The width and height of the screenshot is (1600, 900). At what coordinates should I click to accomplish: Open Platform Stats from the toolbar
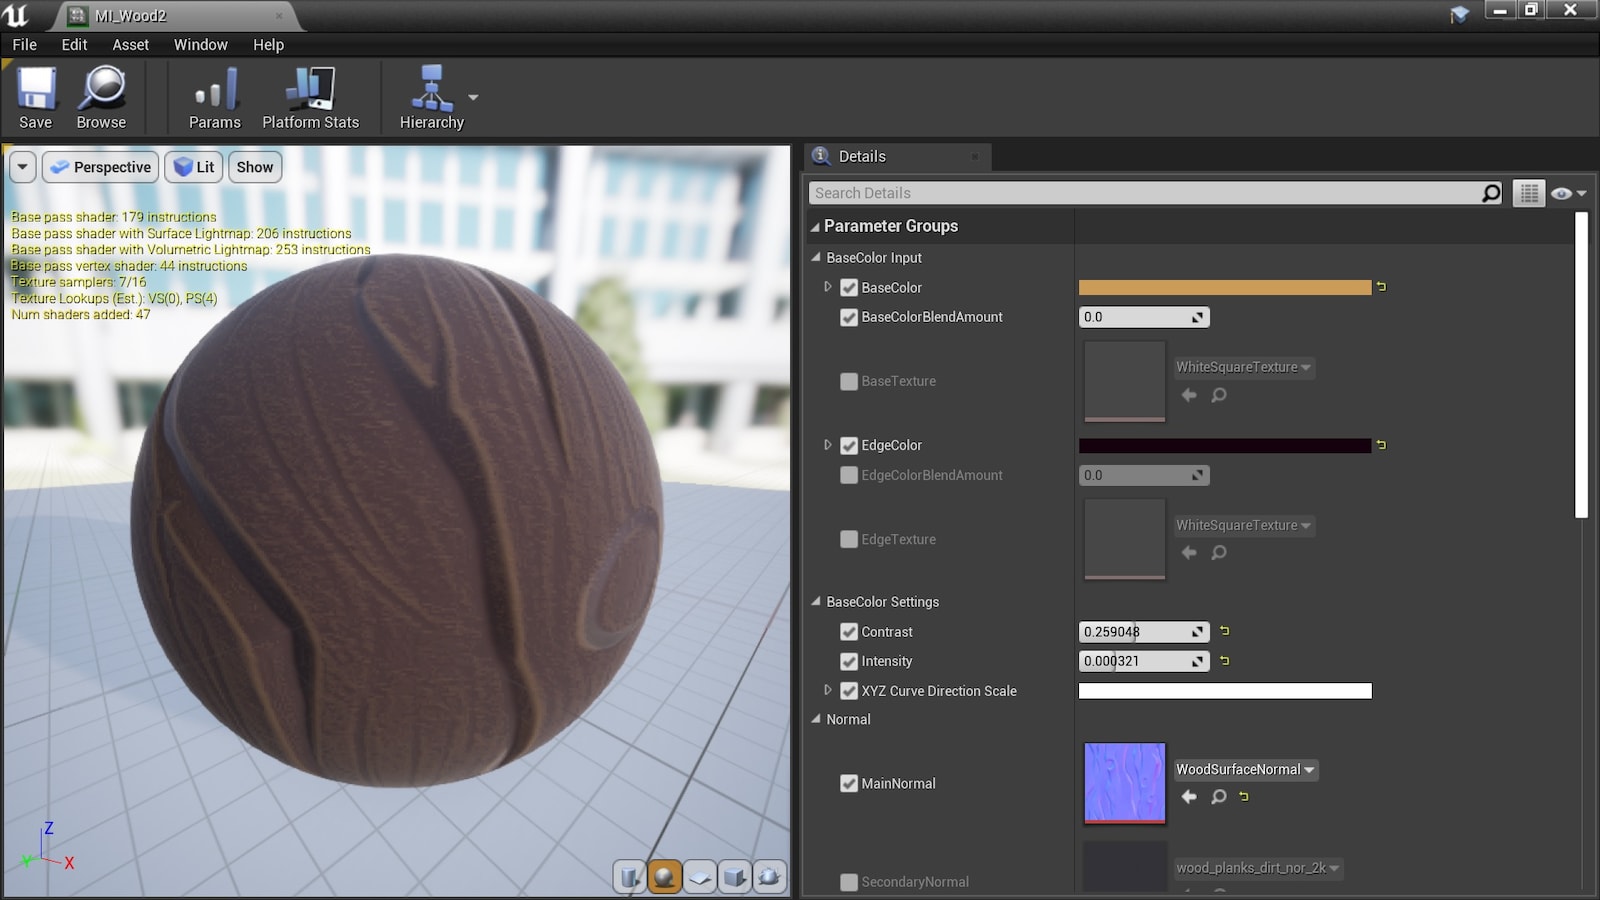(x=310, y=95)
